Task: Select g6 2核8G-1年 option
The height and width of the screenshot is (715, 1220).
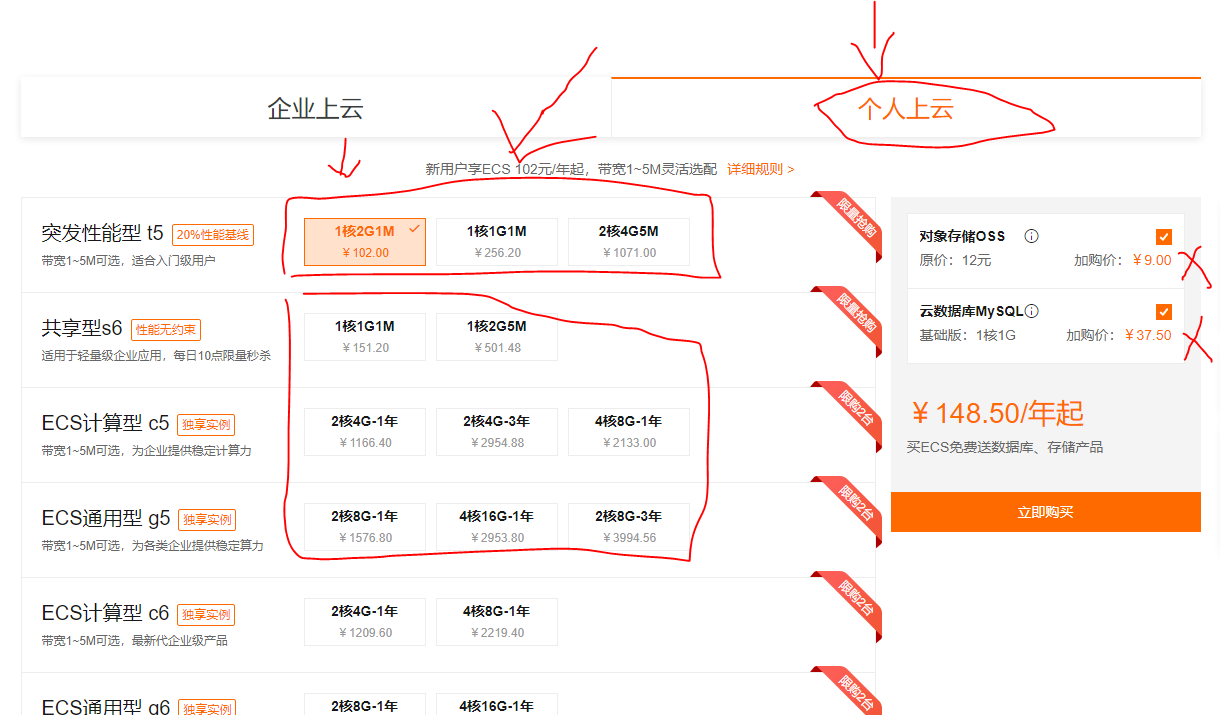Action: [365, 704]
